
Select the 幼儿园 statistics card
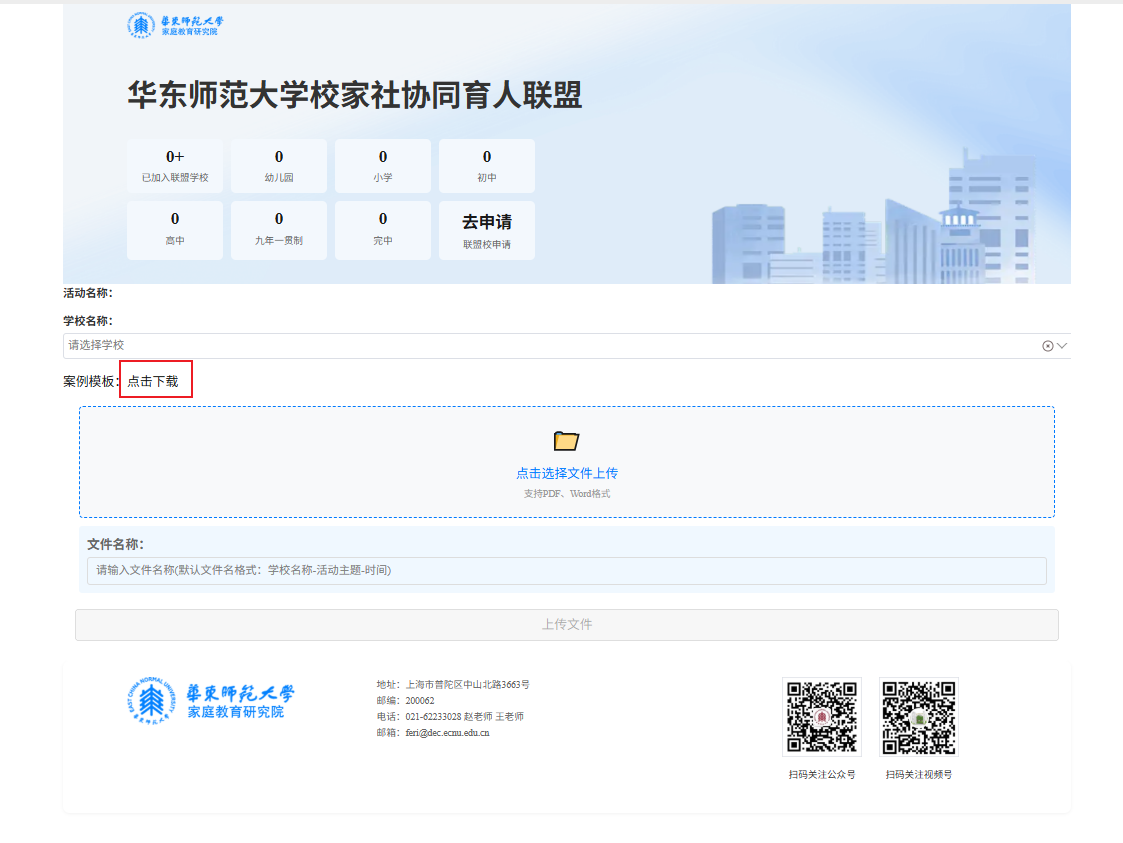point(279,166)
